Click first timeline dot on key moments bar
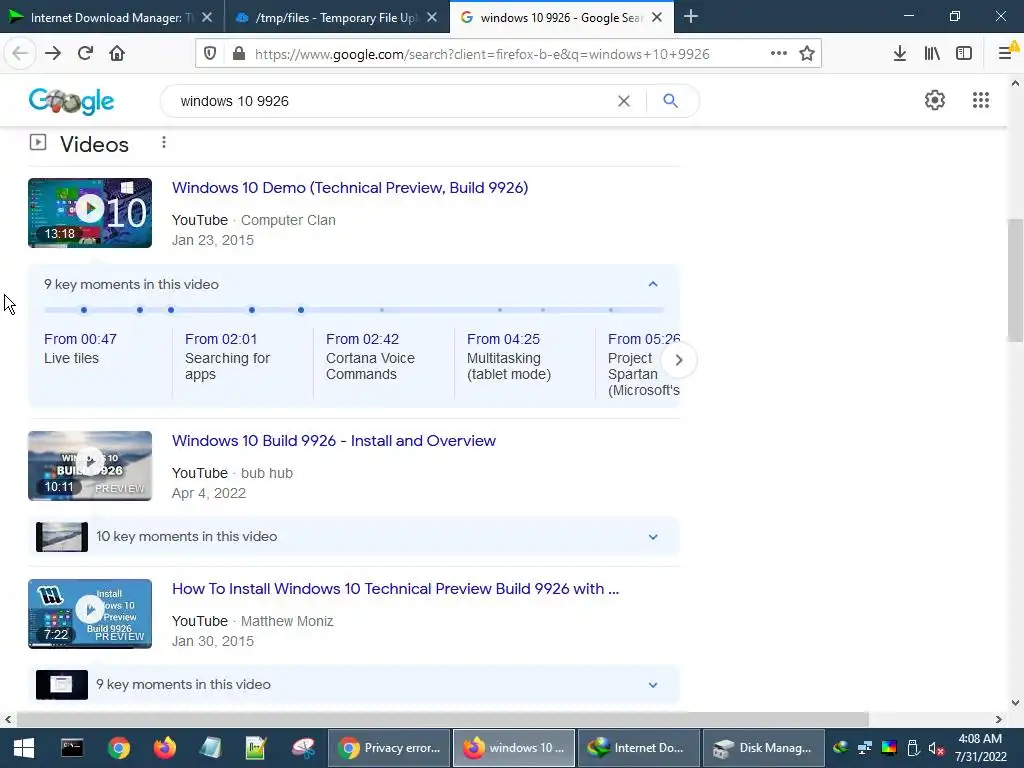Image resolution: width=1024 pixels, height=768 pixels. pos(84,310)
